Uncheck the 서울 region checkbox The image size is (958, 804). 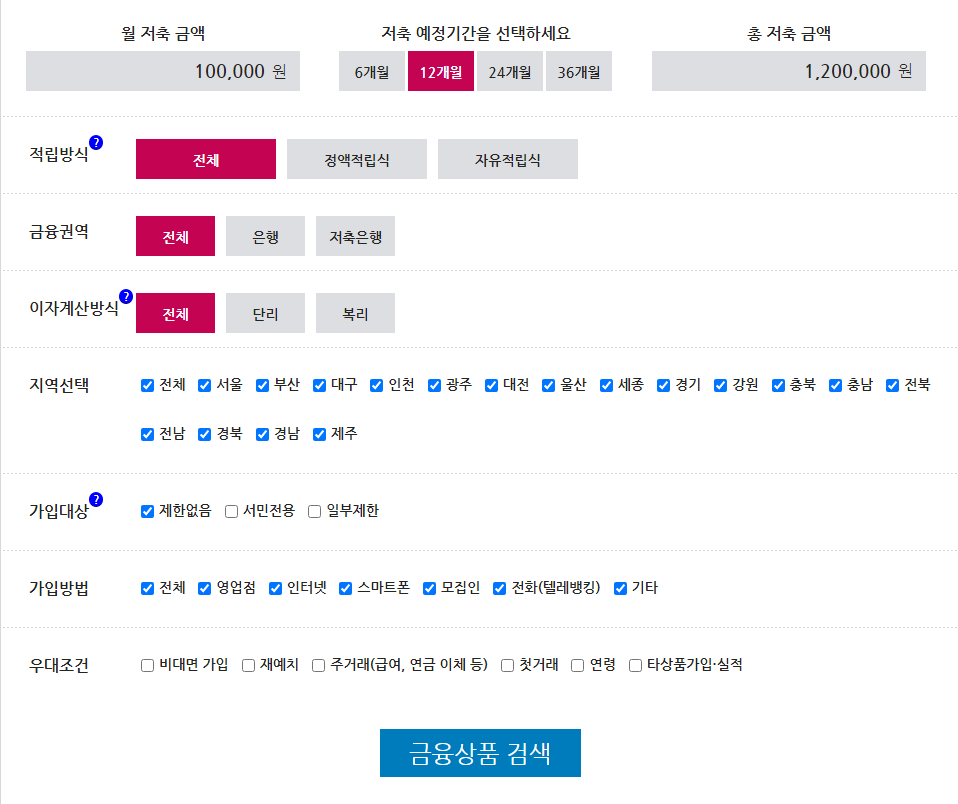click(203, 384)
